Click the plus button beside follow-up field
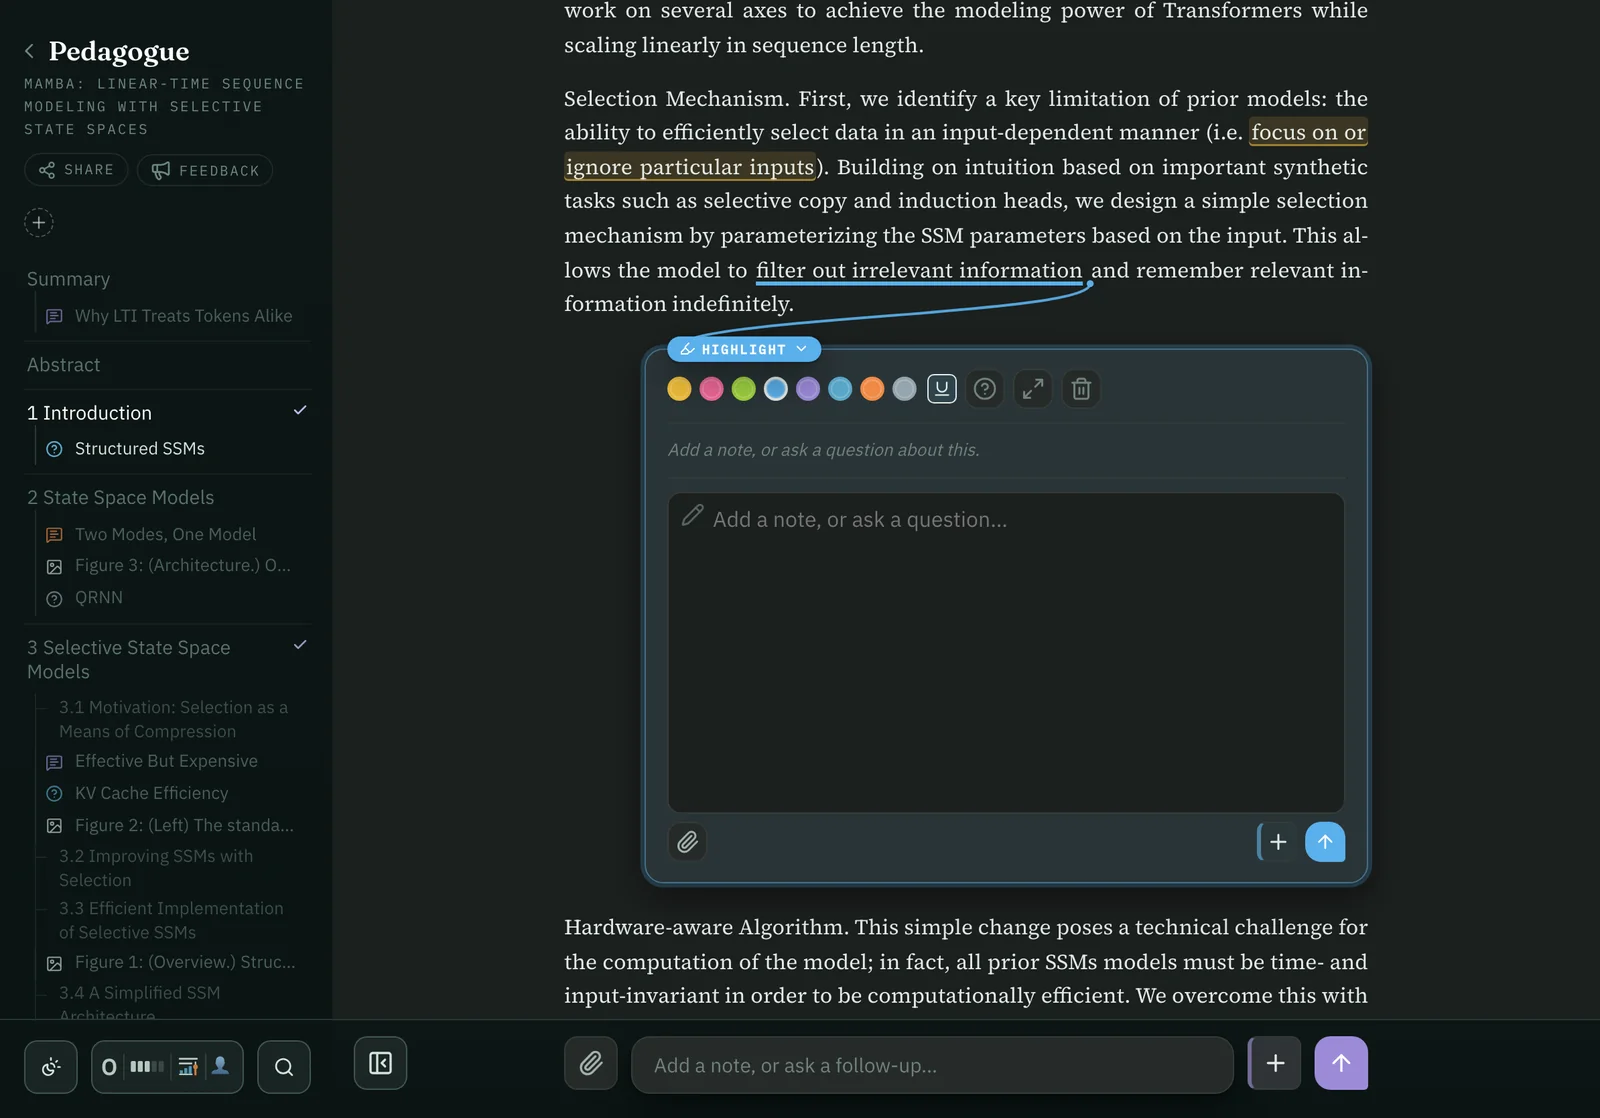Screen dimensions: 1600x1118 1275,1063
